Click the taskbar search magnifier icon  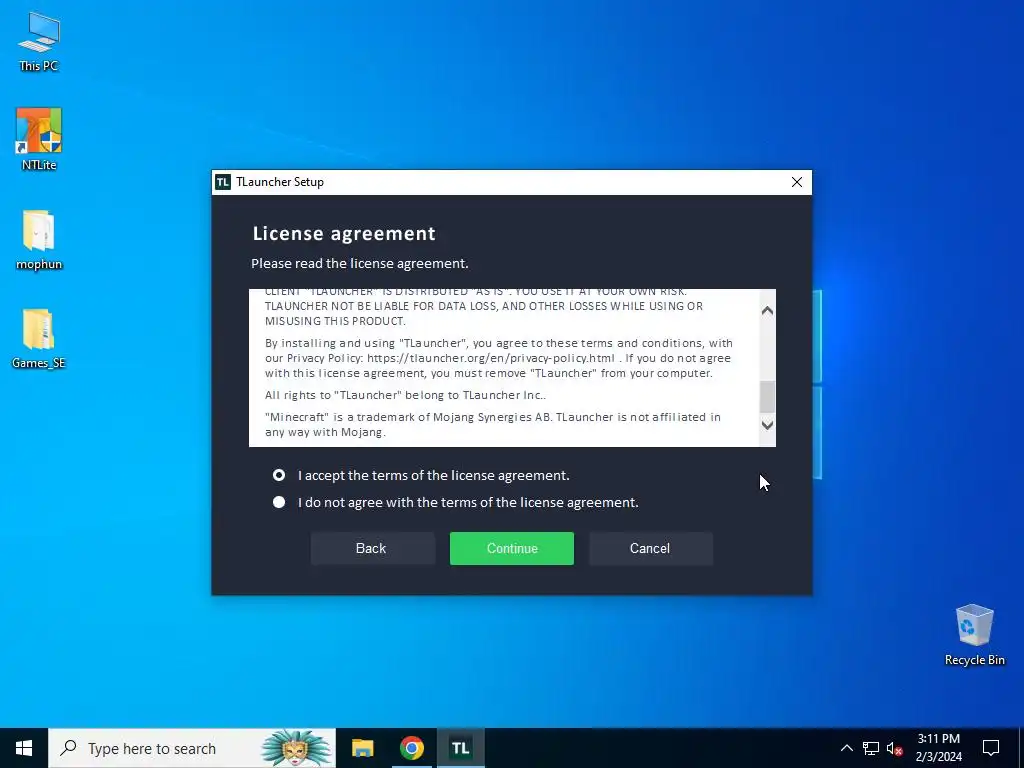pyautogui.click(x=69, y=748)
